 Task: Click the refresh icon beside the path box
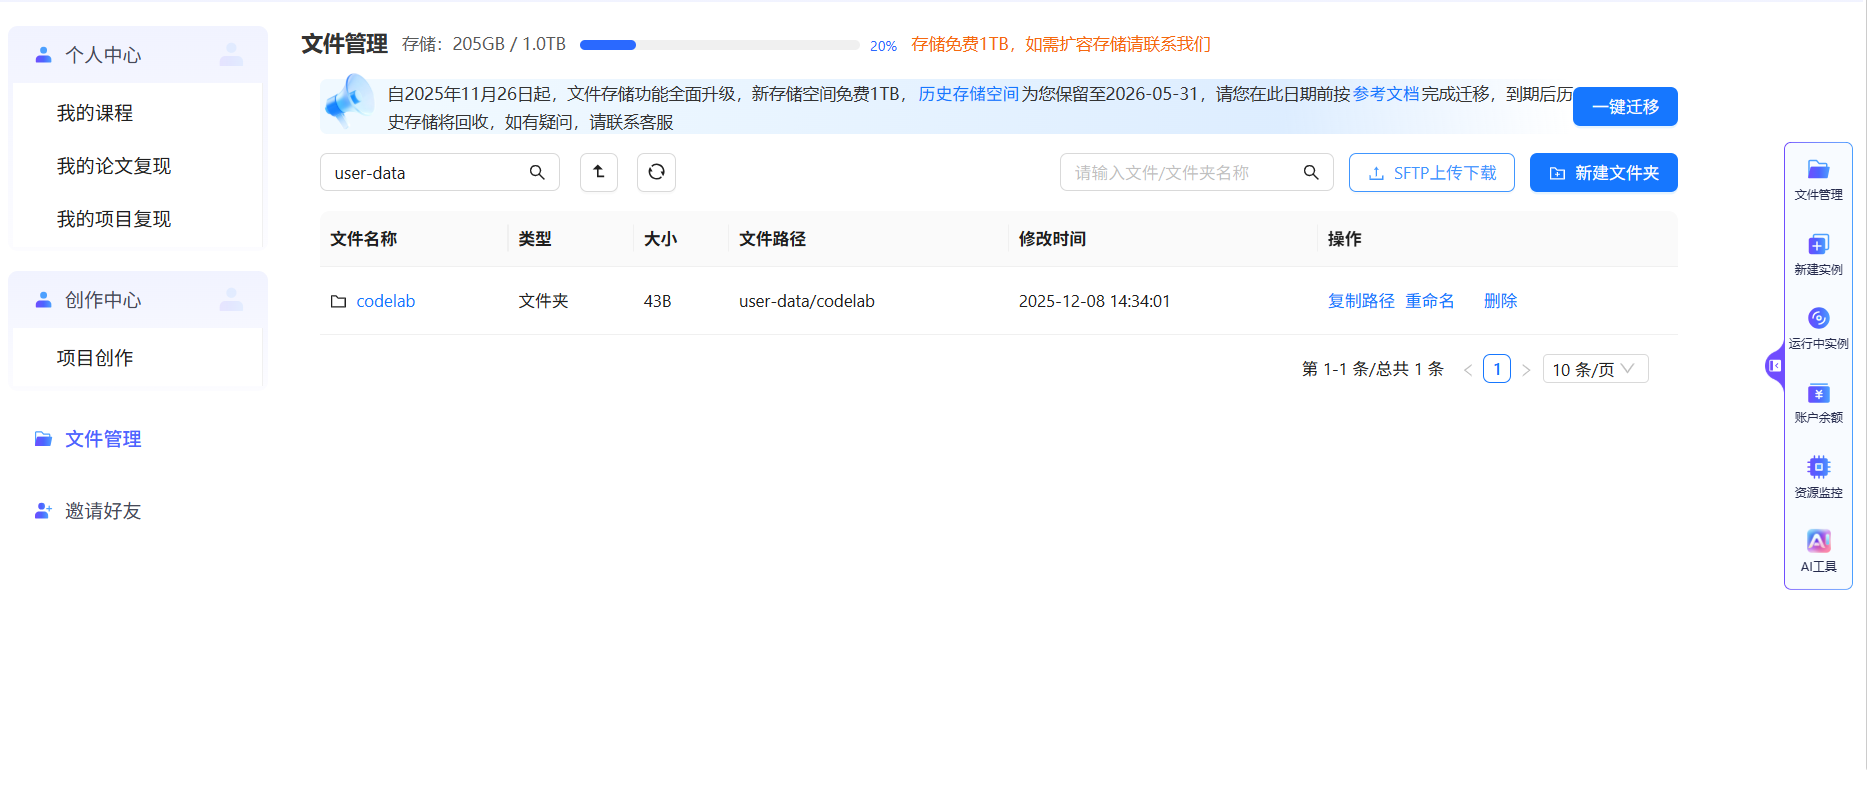coord(656,172)
